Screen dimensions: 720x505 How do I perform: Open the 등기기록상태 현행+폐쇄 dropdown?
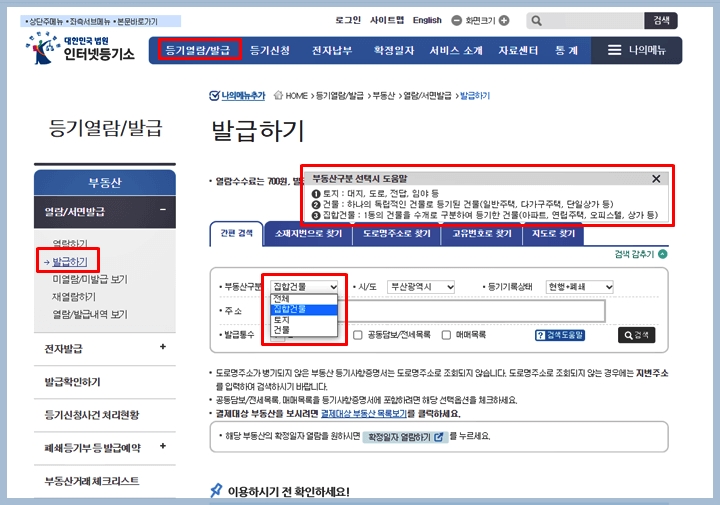click(x=579, y=287)
